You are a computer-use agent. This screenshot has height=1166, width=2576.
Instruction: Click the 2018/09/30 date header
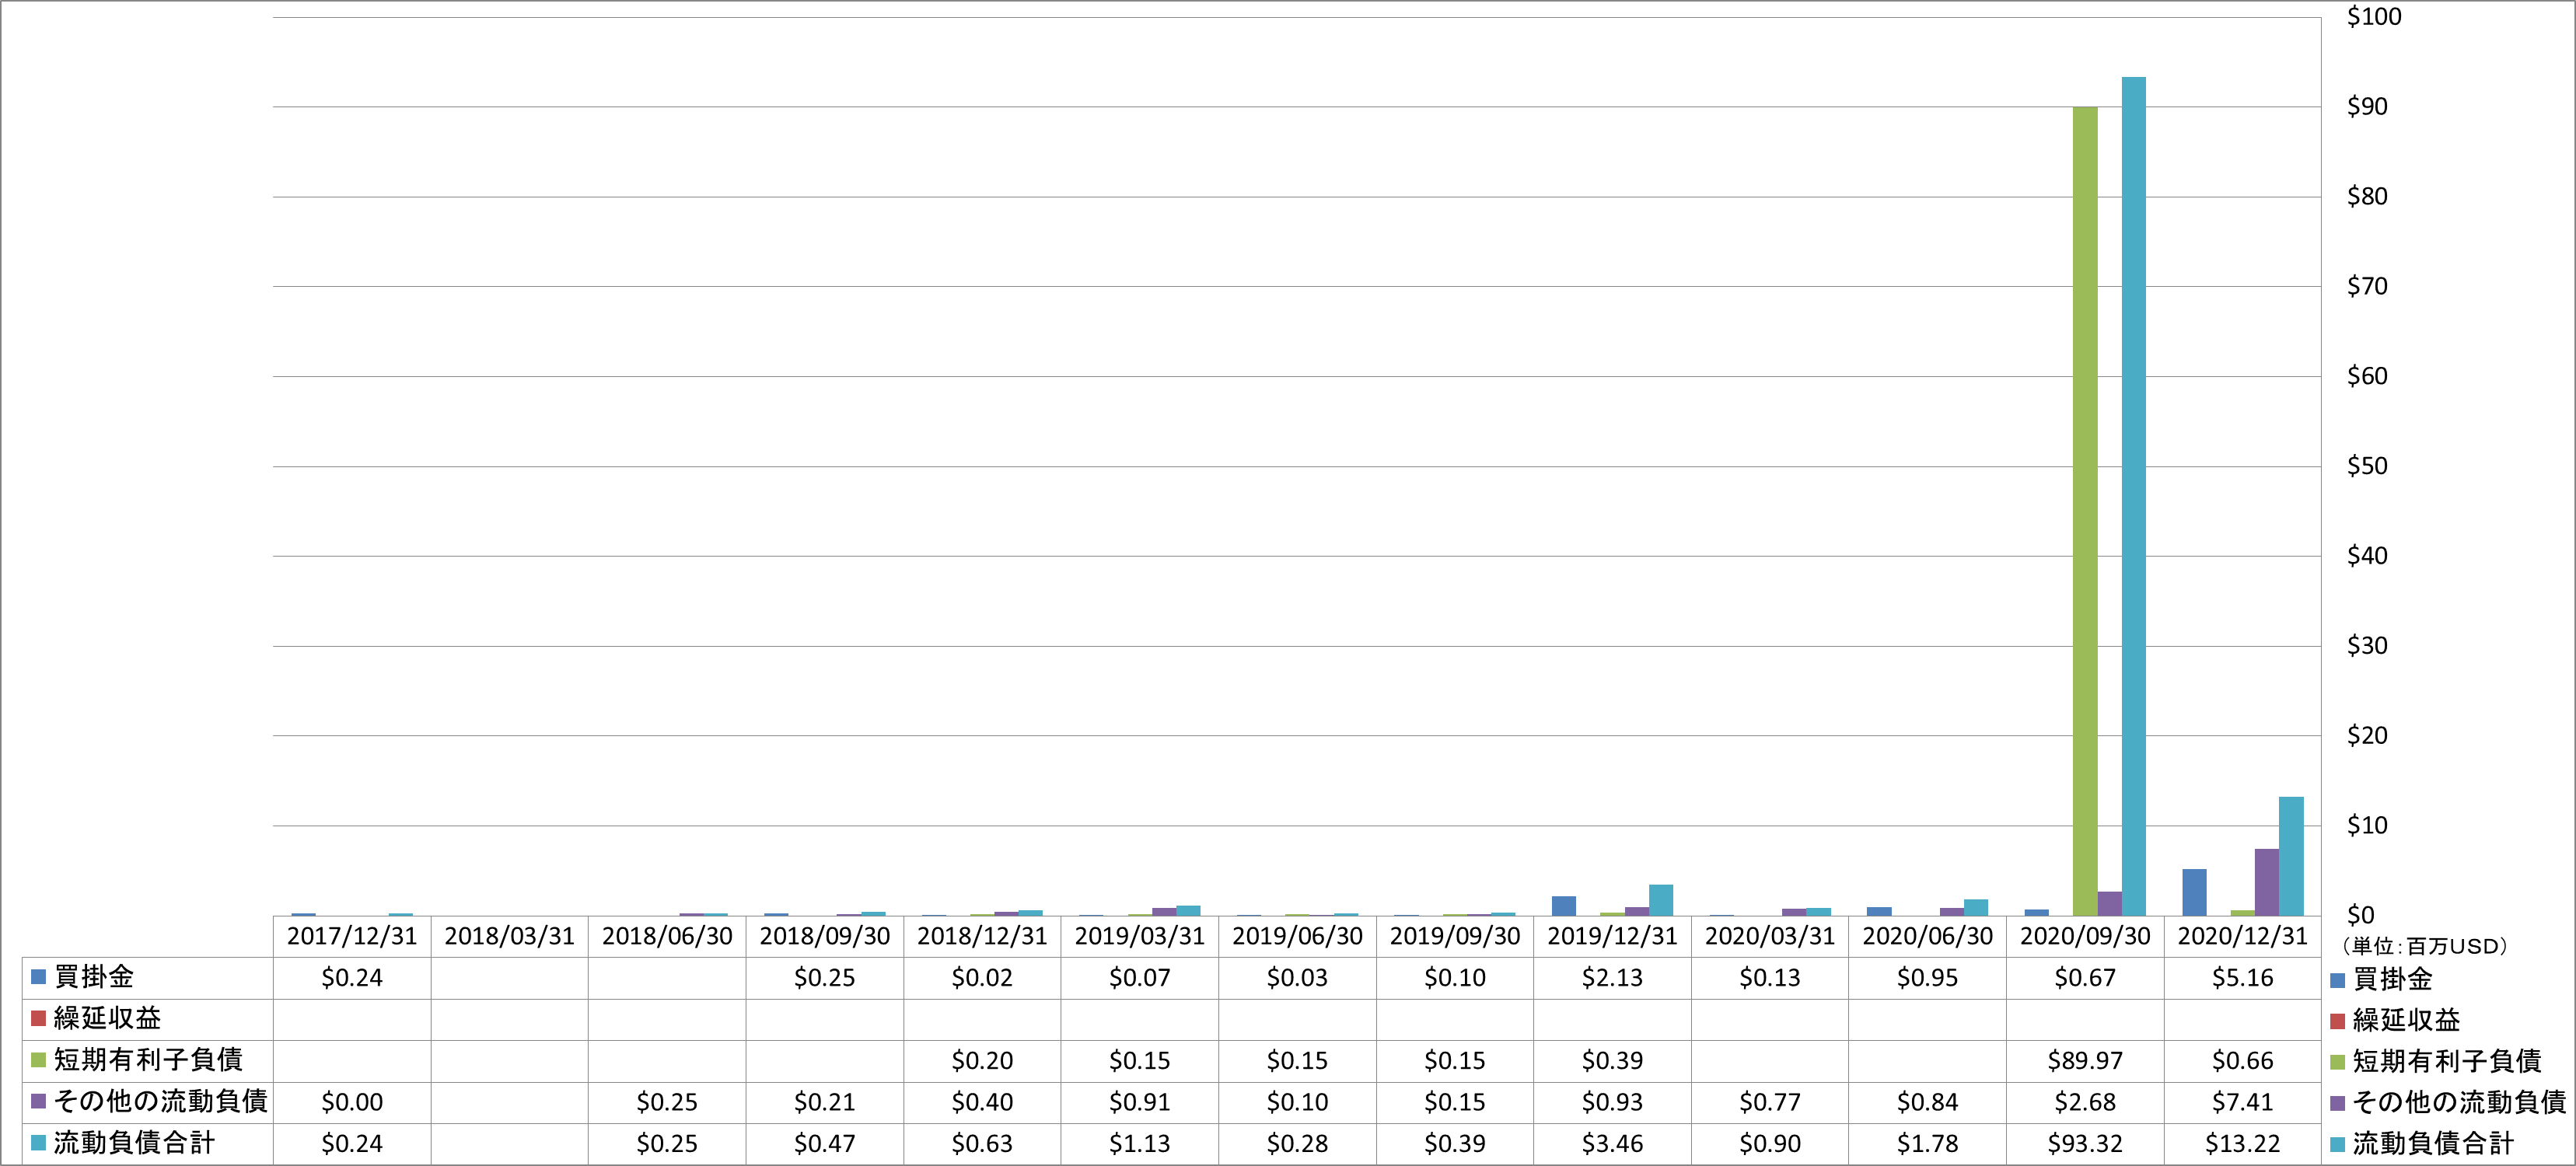[825, 936]
